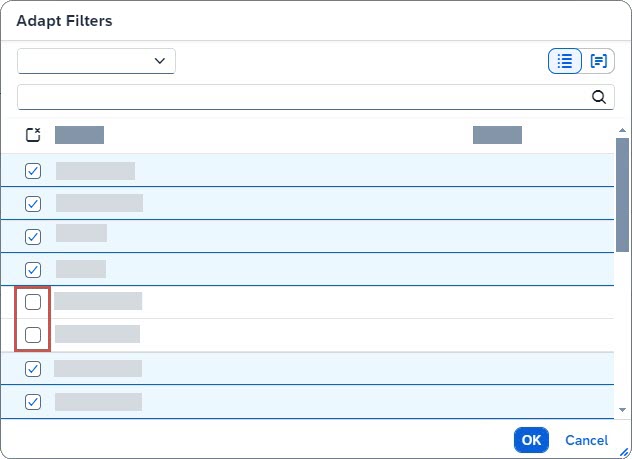
Task: Uncheck the fourth filter row checkbox
Action: point(33,269)
